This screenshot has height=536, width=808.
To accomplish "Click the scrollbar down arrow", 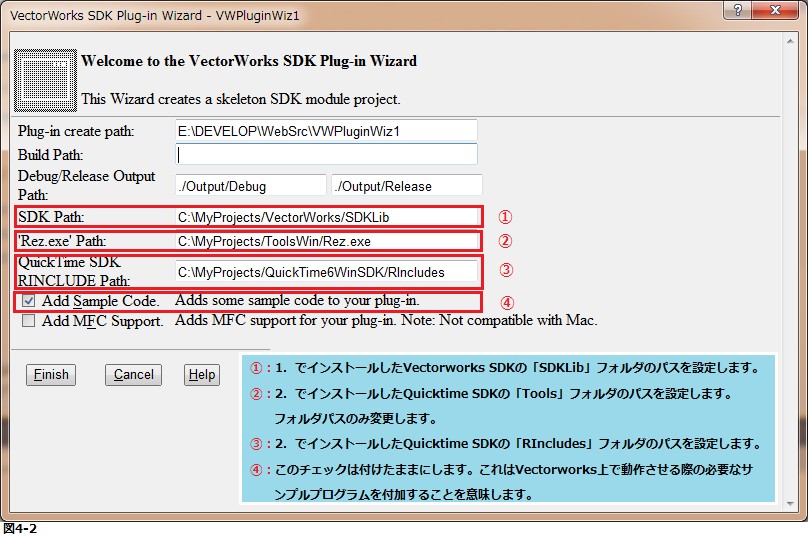I will [x=790, y=504].
